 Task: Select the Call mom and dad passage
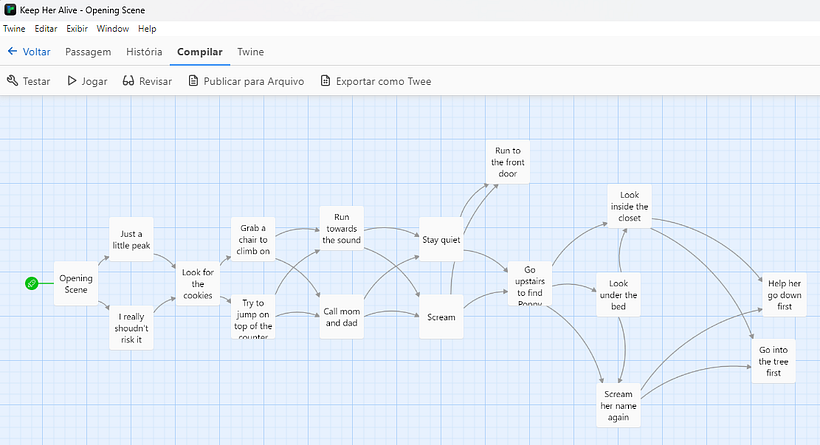[342, 316]
